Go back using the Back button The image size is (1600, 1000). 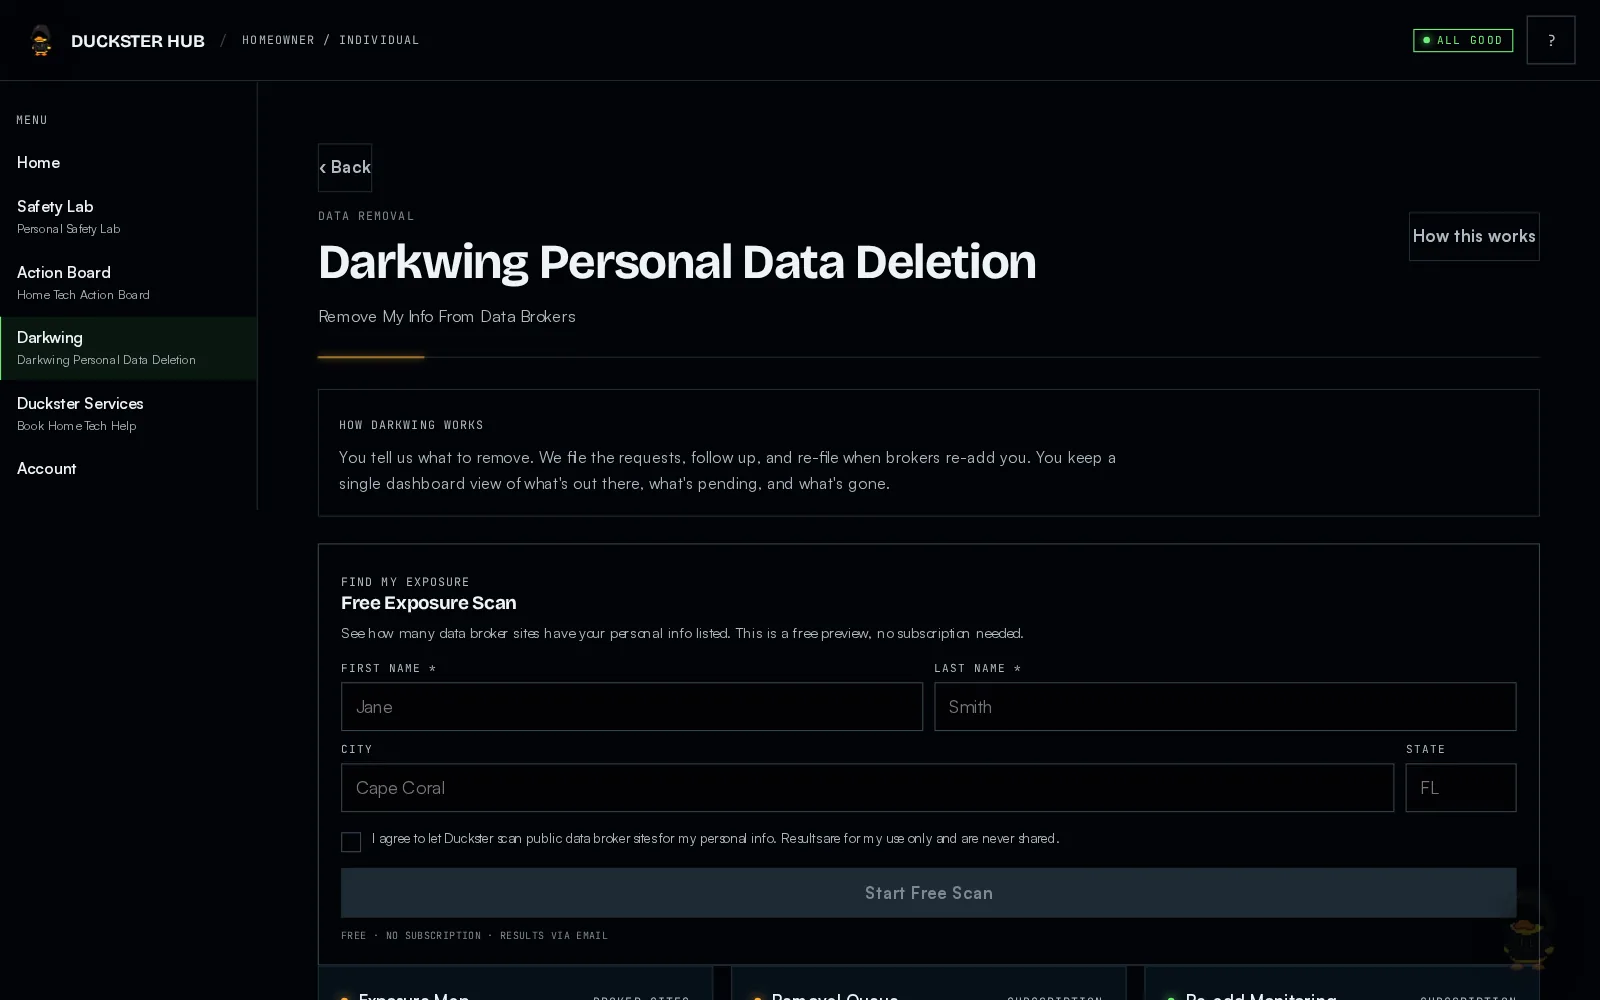point(345,167)
